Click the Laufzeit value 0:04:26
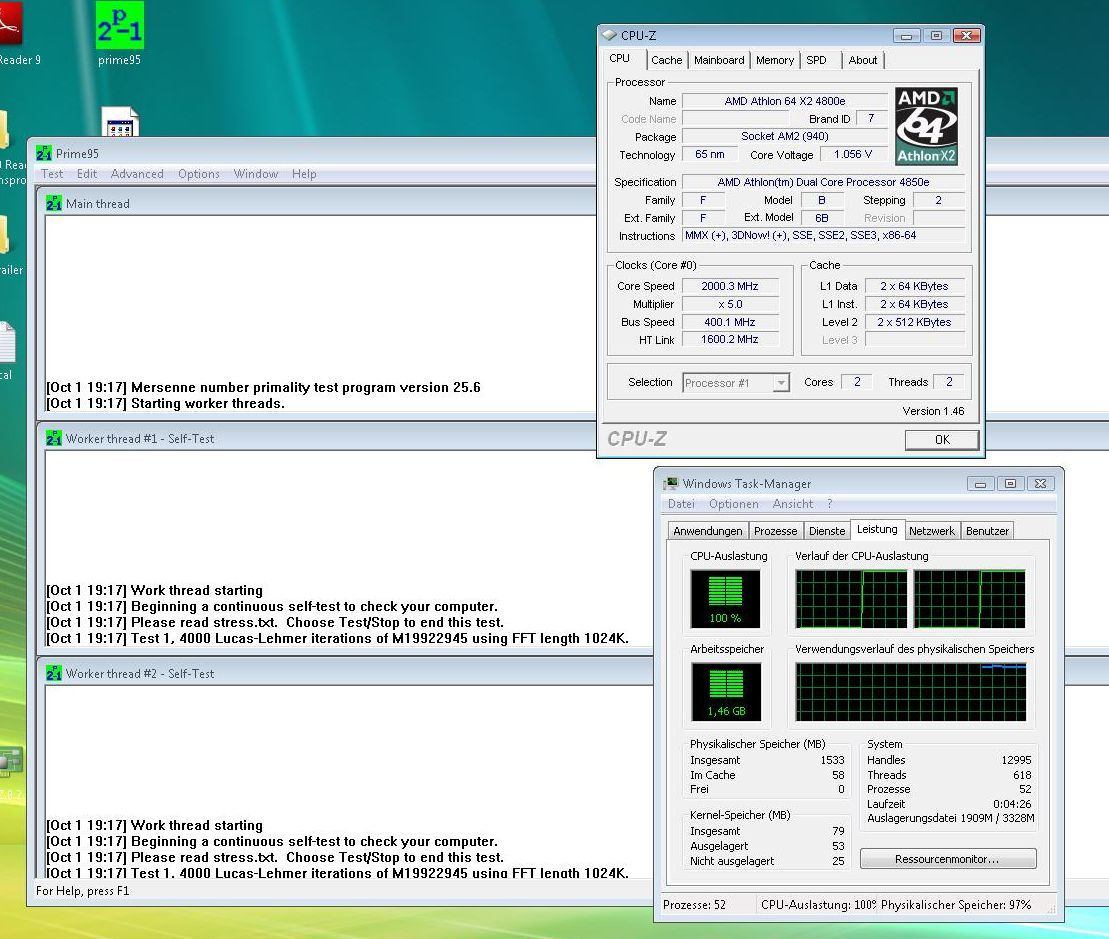This screenshot has height=939, width=1109. click(1012, 804)
